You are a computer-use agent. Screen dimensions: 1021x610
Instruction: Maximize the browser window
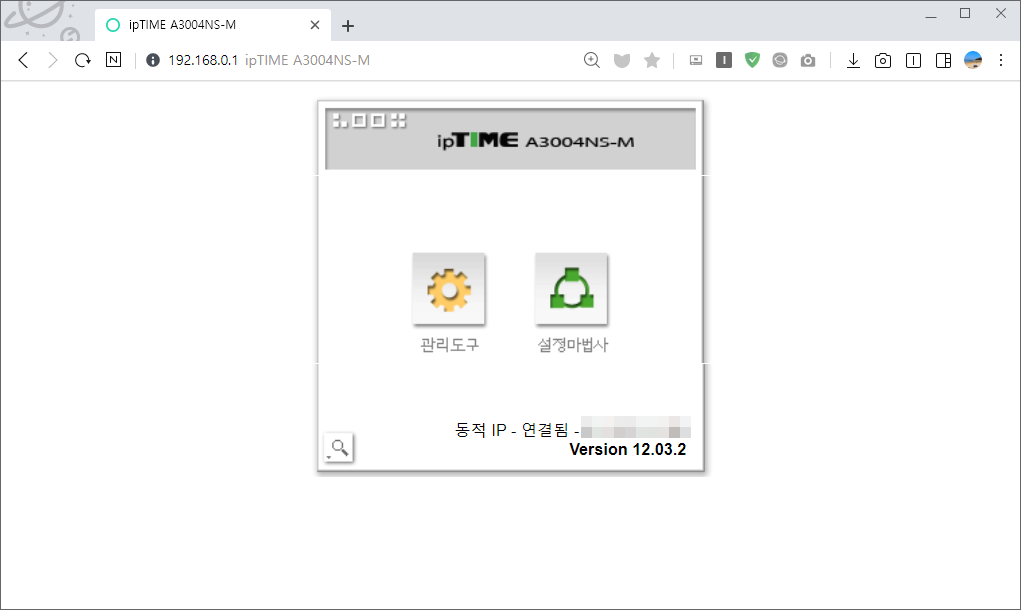tap(965, 14)
